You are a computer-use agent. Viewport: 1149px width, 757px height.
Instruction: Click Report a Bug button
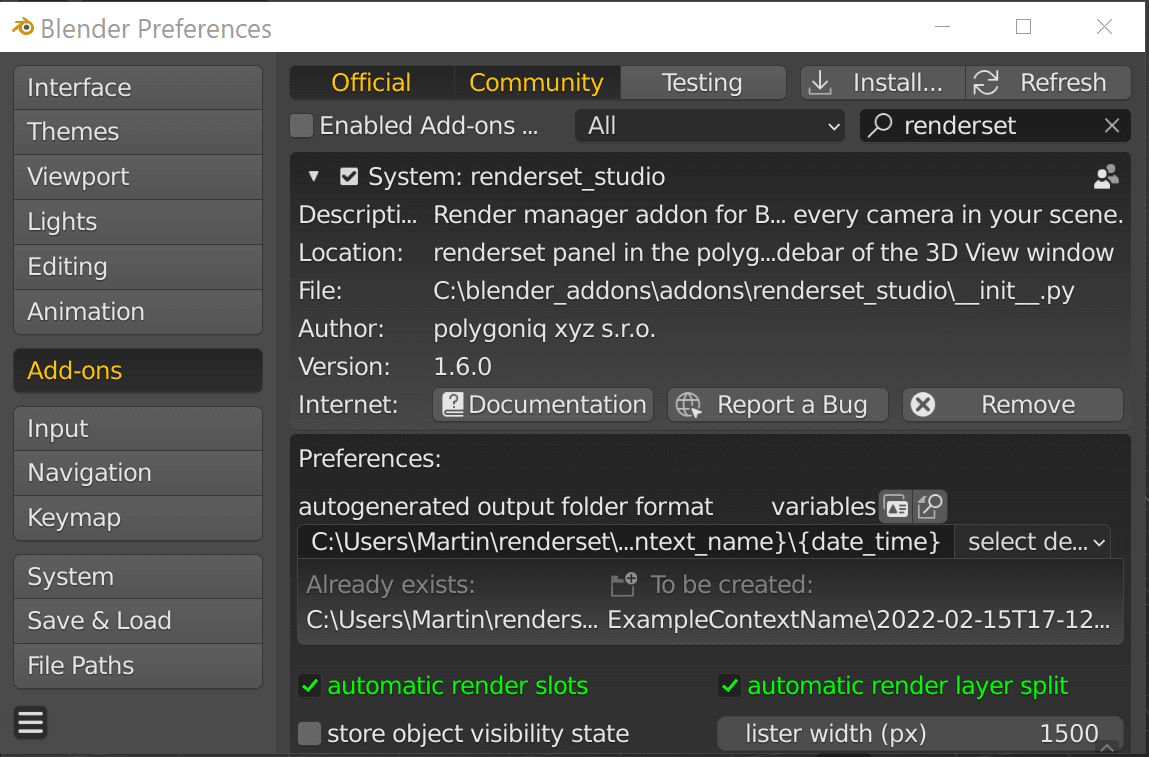[x=778, y=405]
